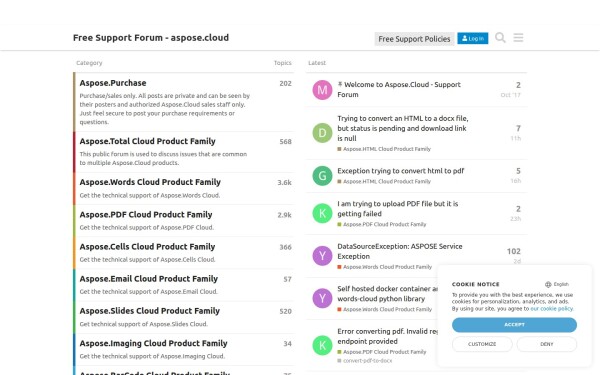Image resolution: width=600 pixels, height=375 pixels.
Task: Open Aspose.Words Cloud Product Family category
Action: pos(150,182)
